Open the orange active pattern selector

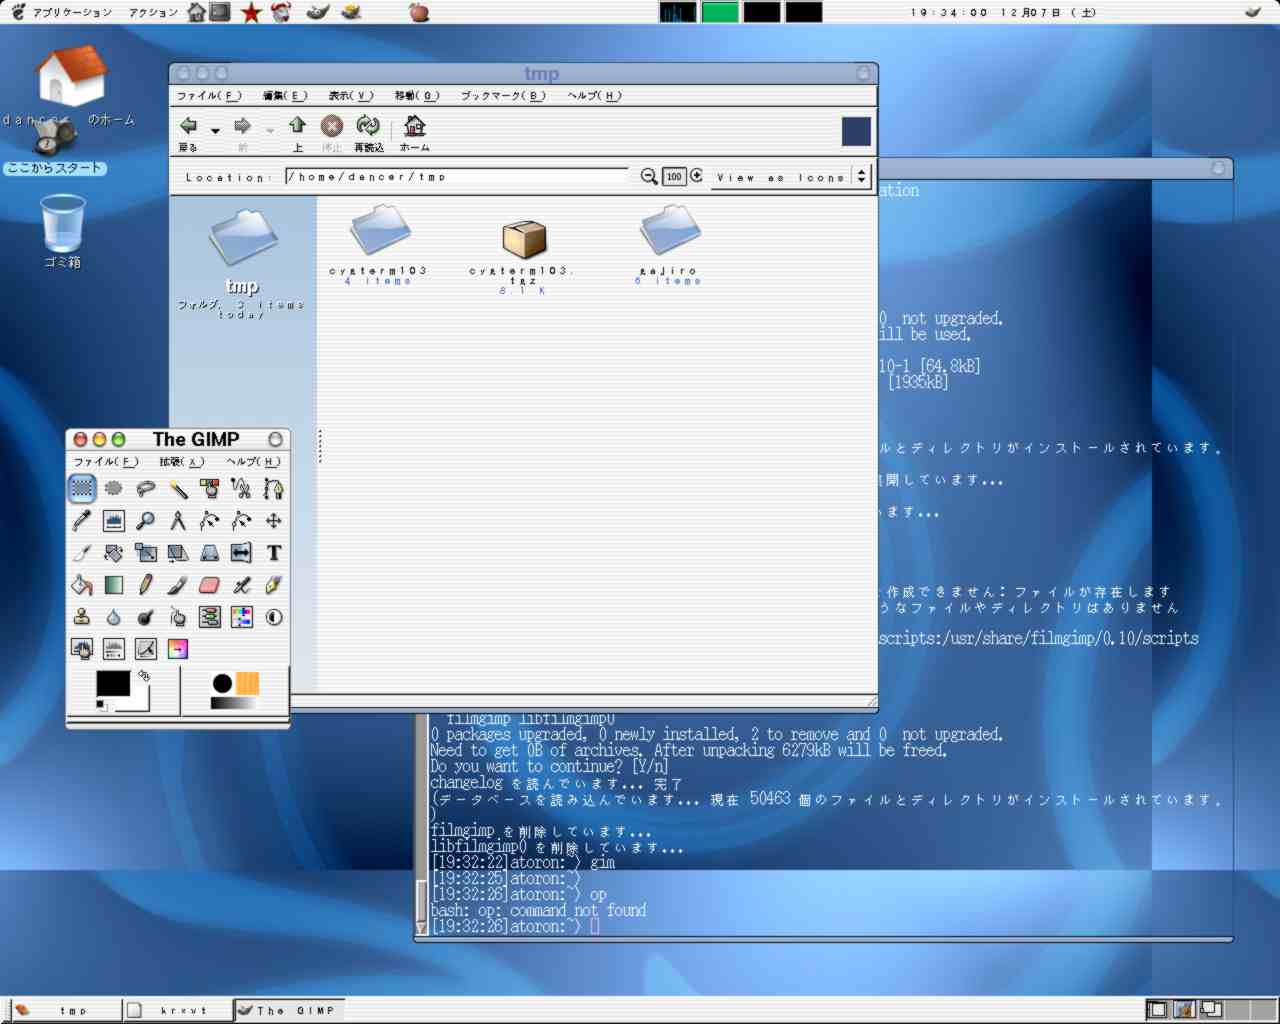point(248,683)
